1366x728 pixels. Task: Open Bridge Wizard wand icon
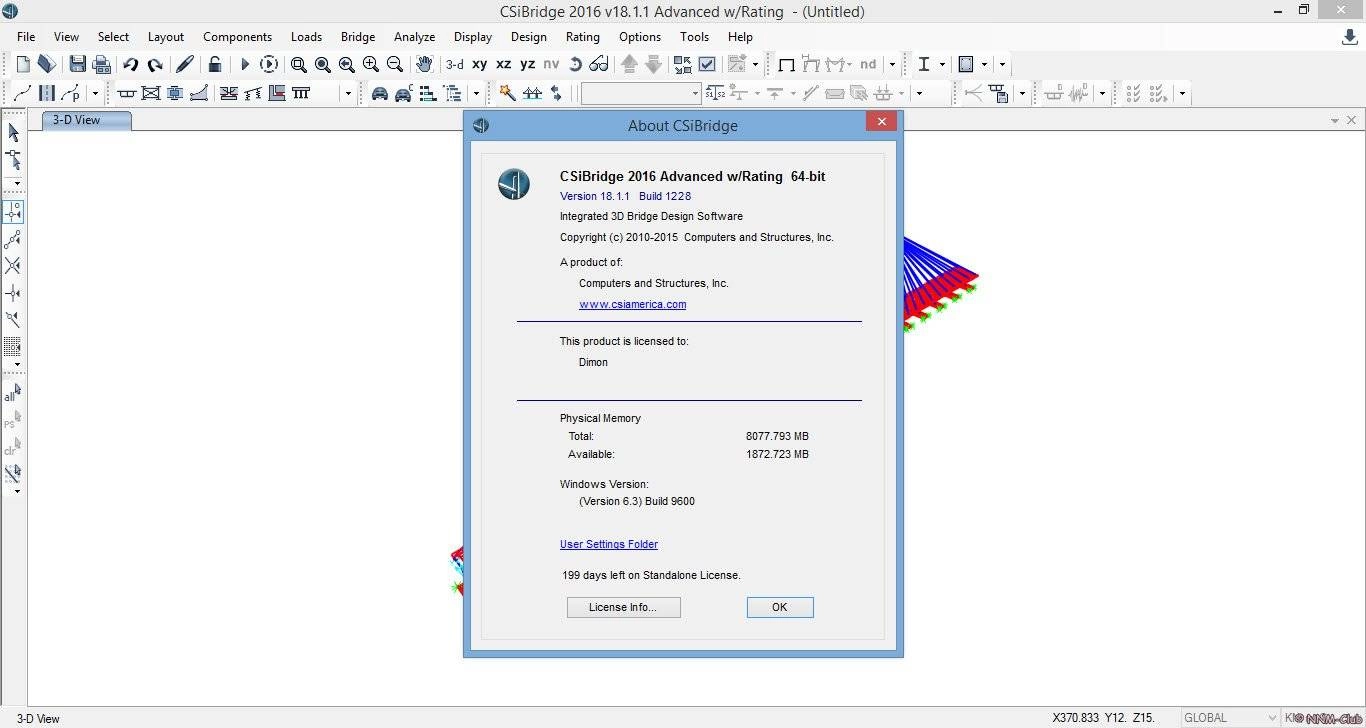pyautogui.click(x=507, y=93)
